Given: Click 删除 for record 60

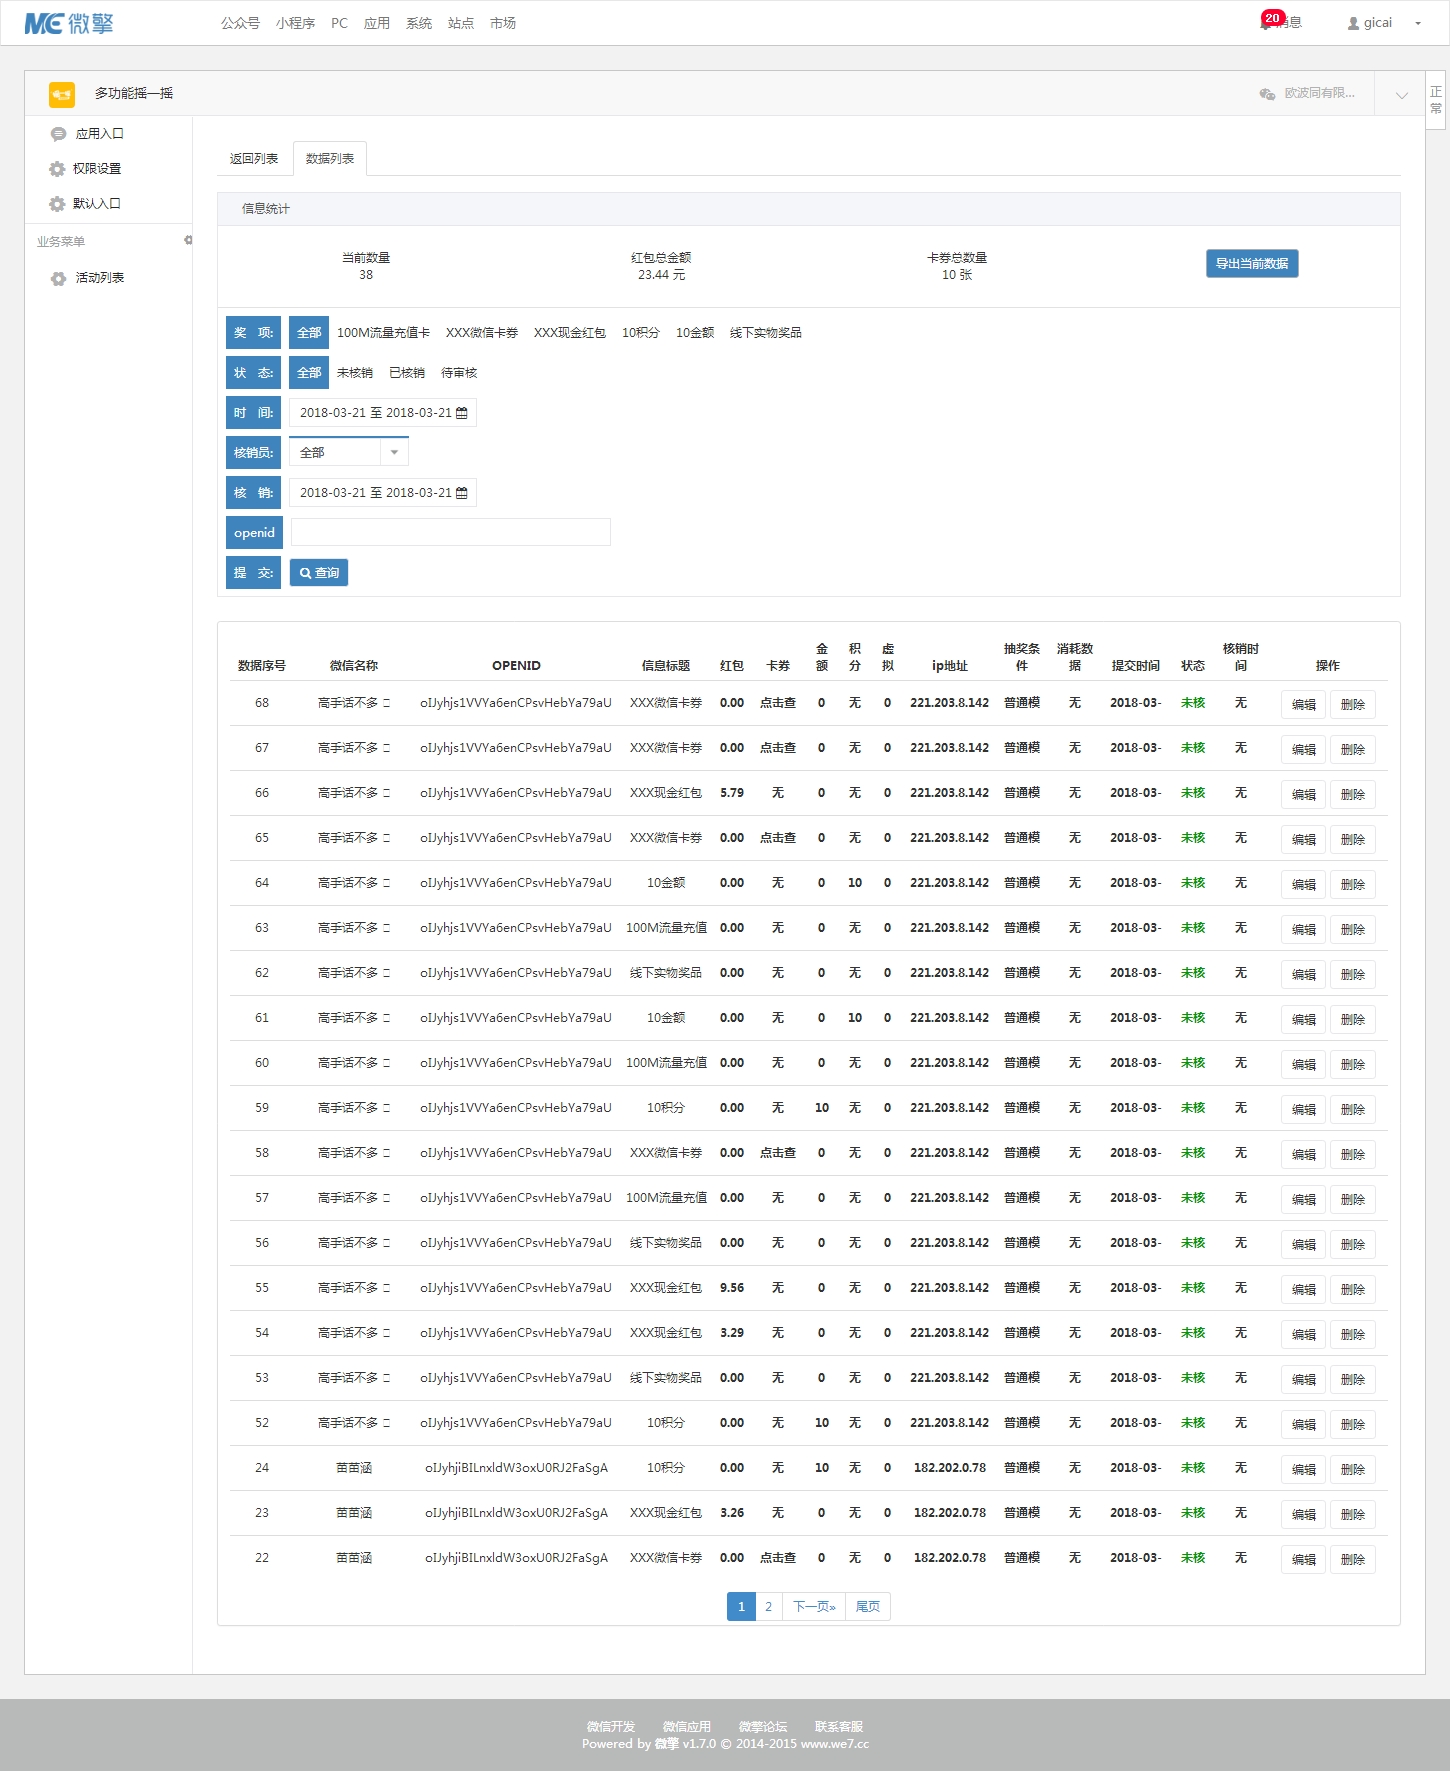Looking at the screenshot, I should click(x=1353, y=1065).
